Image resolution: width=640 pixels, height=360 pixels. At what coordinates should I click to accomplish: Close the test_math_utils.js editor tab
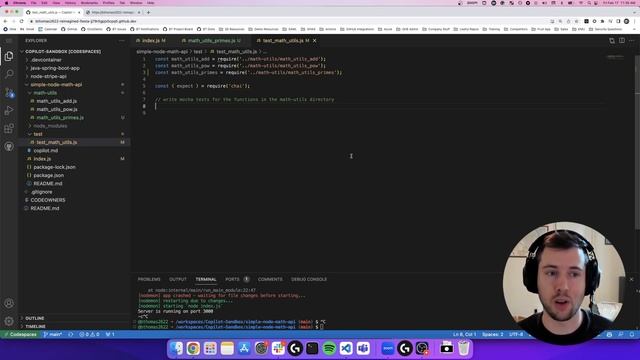[315, 41]
